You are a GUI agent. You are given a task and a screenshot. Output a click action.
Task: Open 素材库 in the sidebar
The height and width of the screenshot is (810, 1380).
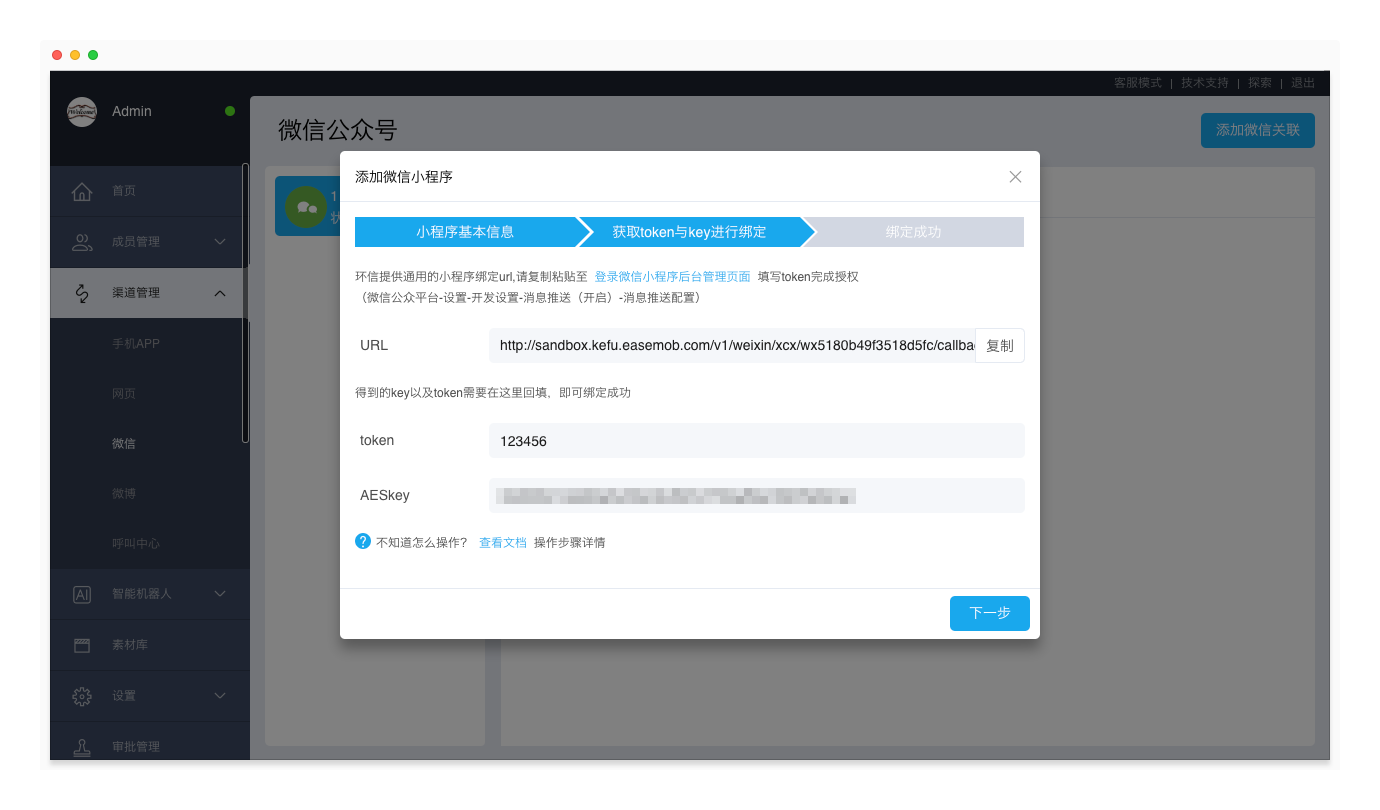pos(150,645)
